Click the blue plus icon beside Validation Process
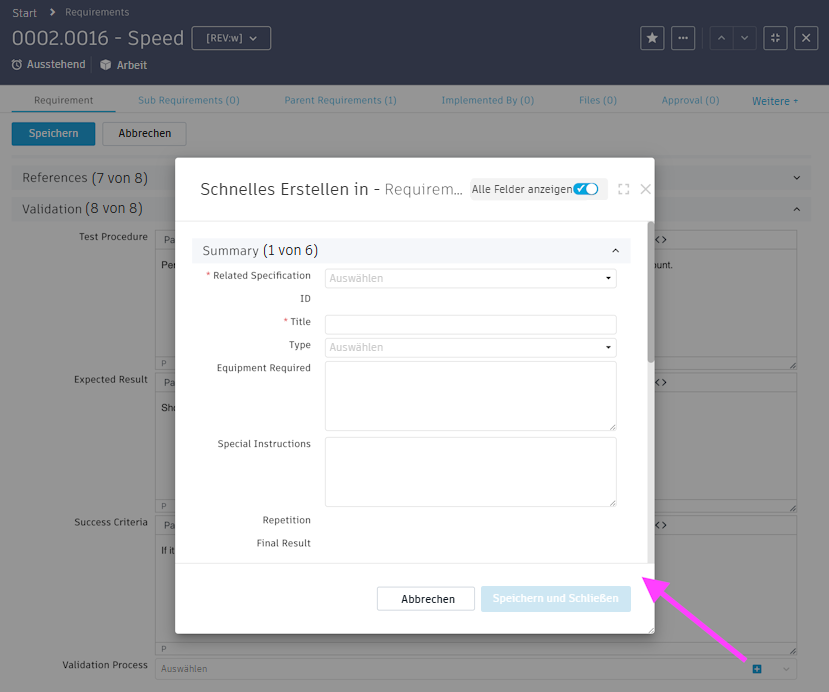This screenshot has width=829, height=692. pyautogui.click(x=757, y=669)
